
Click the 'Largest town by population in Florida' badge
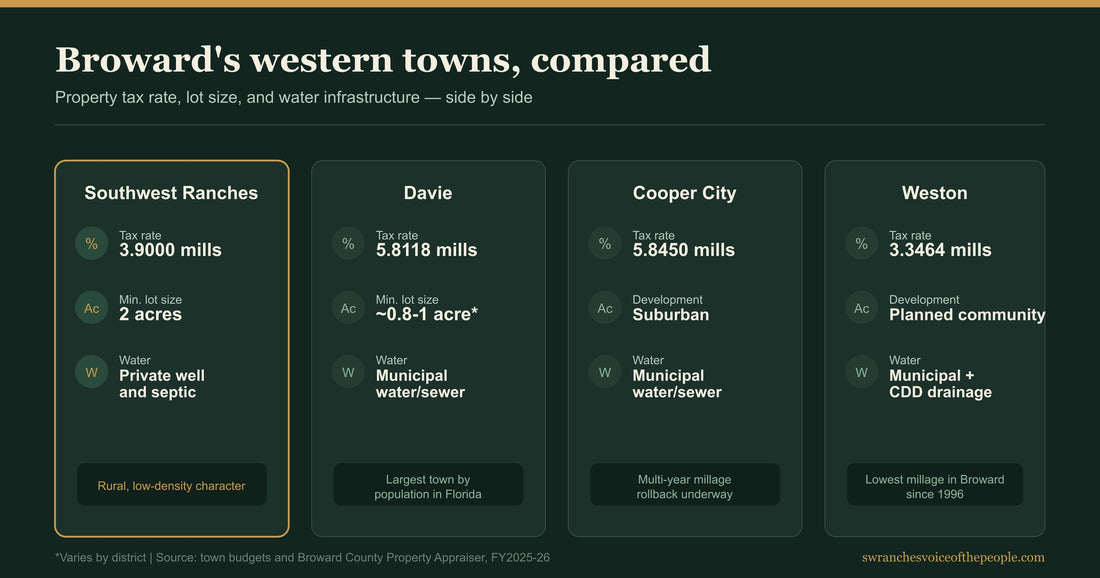click(x=428, y=485)
